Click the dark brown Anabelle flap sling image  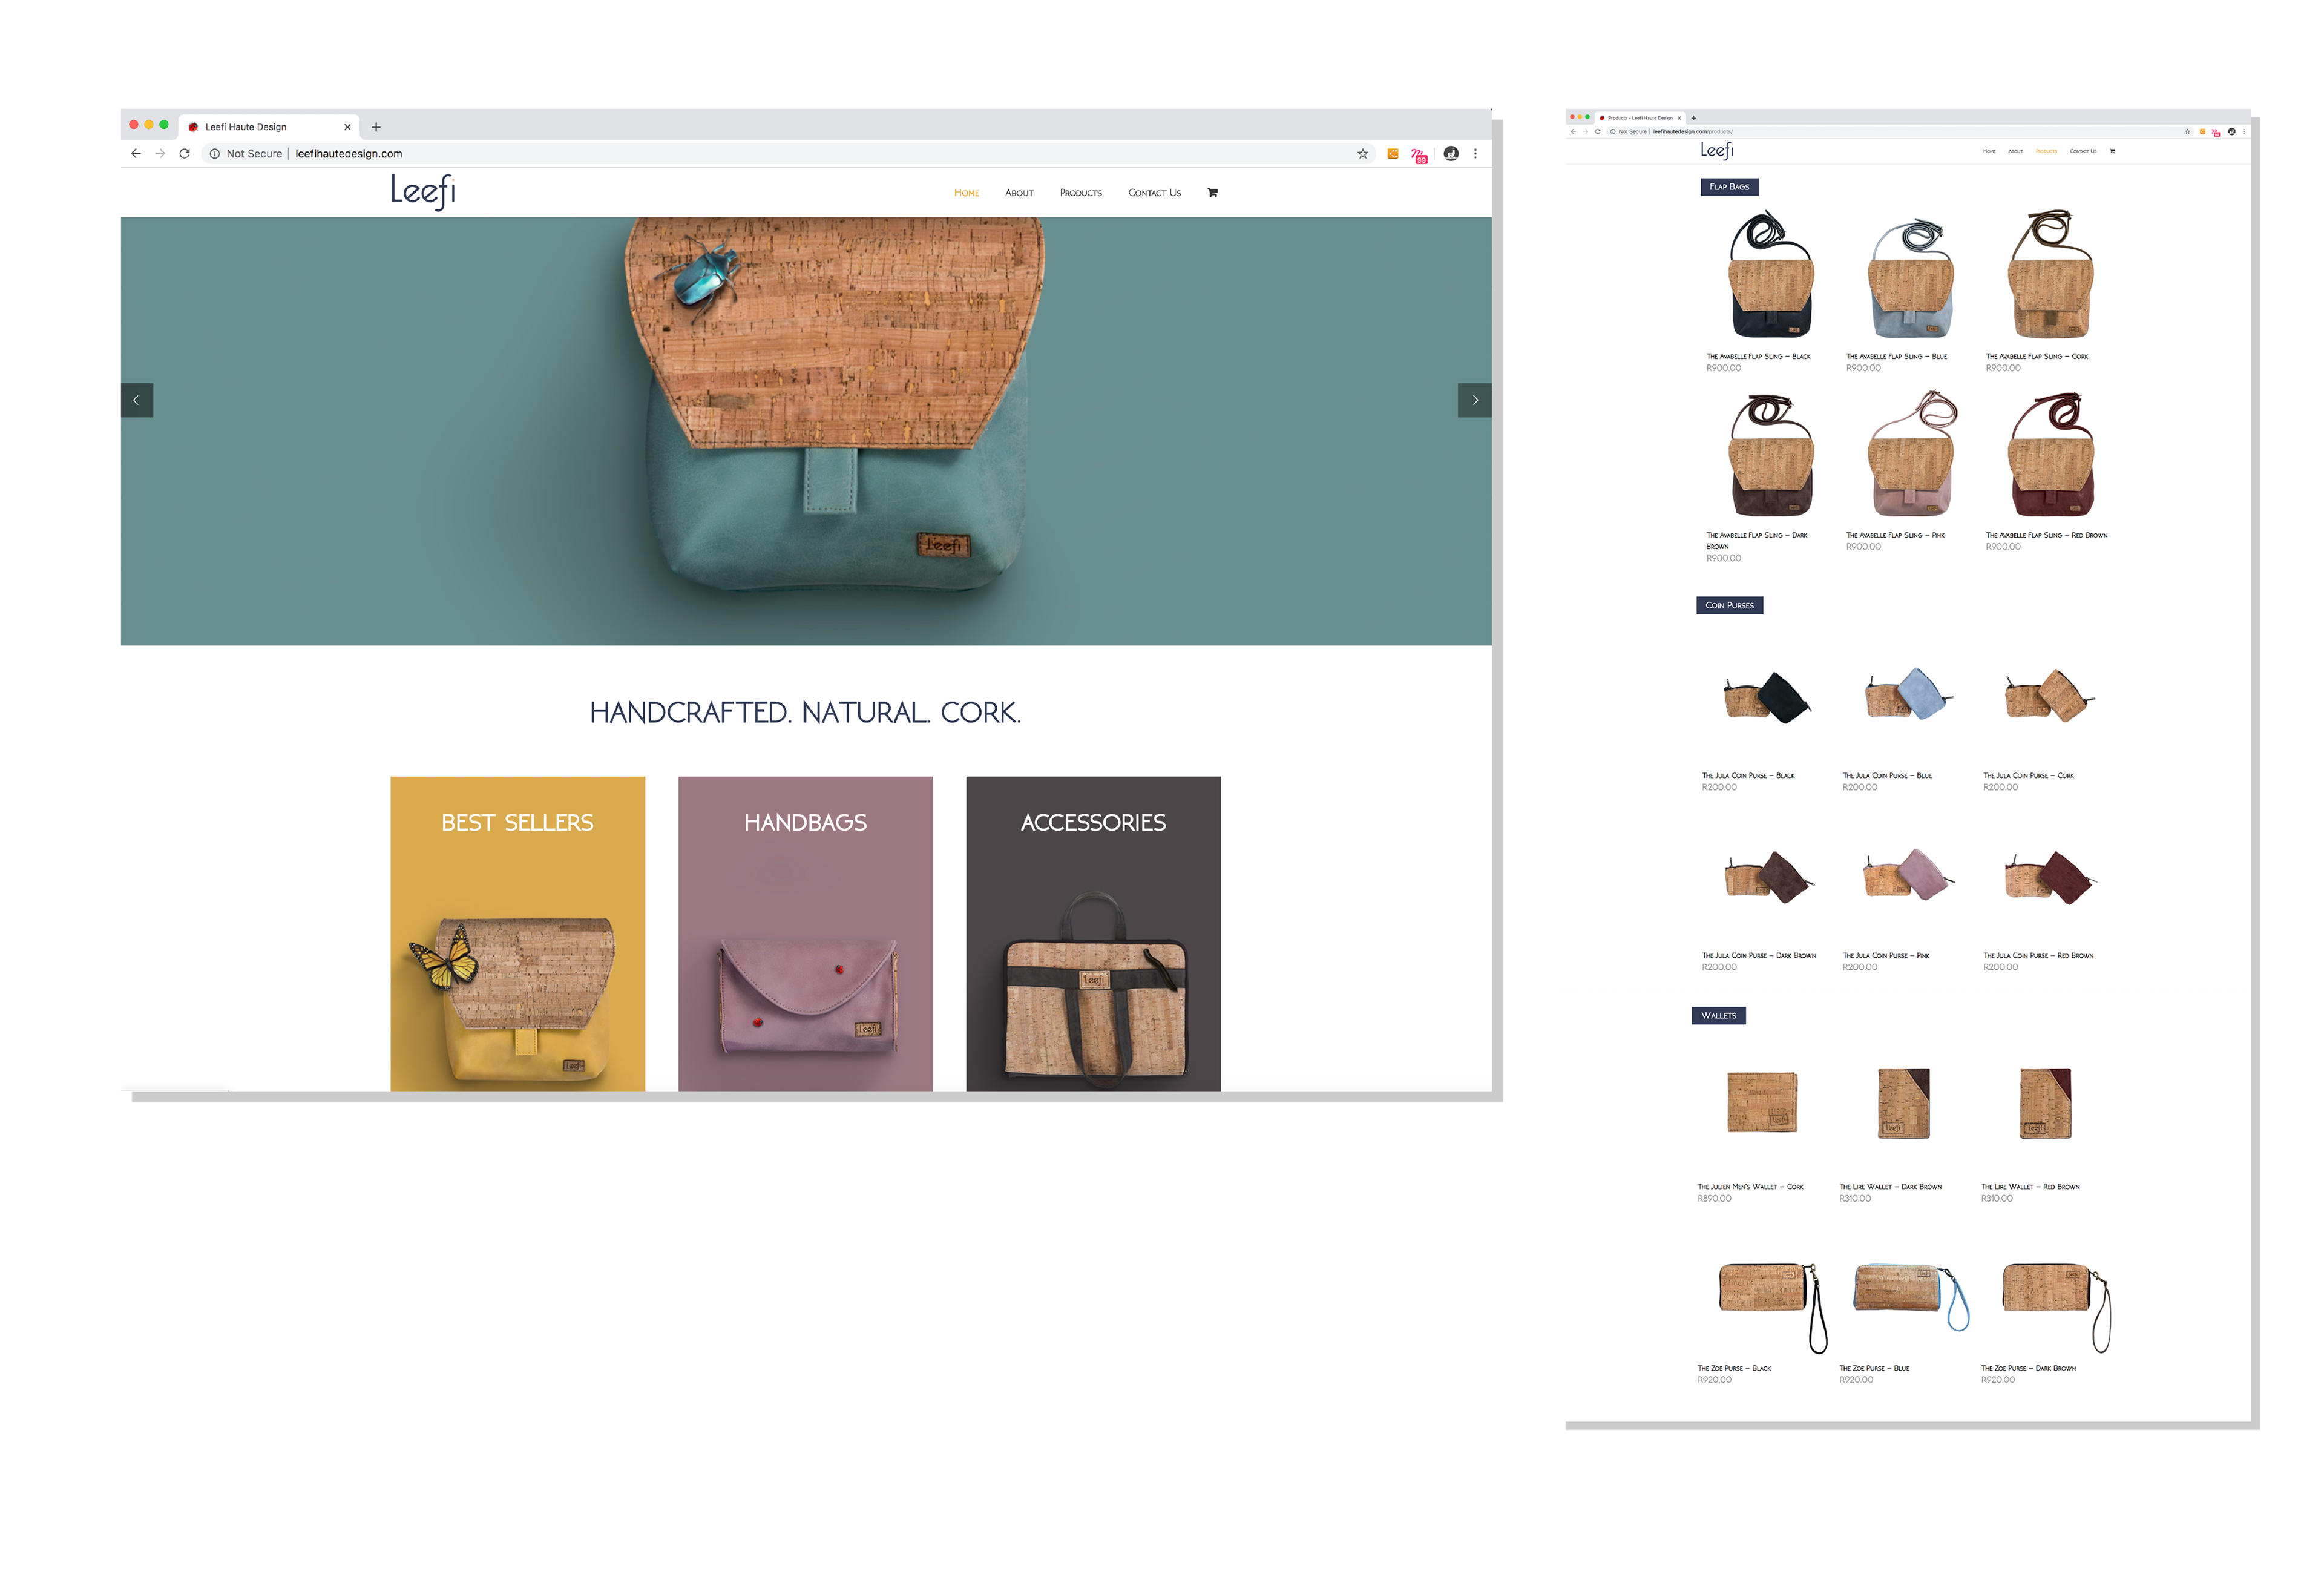pyautogui.click(x=1770, y=455)
